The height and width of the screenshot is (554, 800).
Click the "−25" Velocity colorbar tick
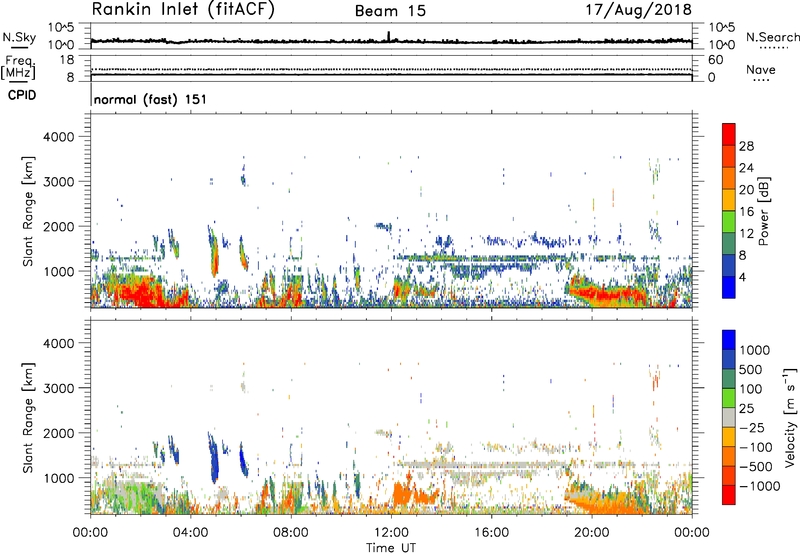752,427
